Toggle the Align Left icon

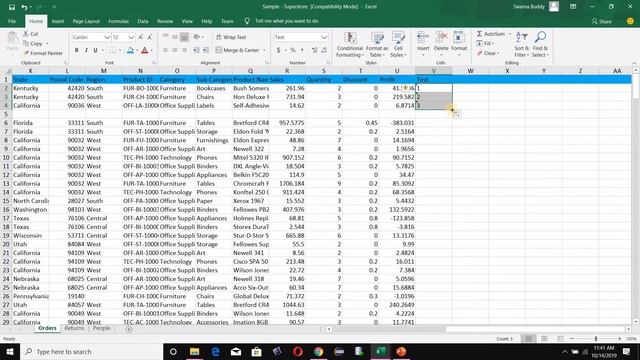coord(165,50)
